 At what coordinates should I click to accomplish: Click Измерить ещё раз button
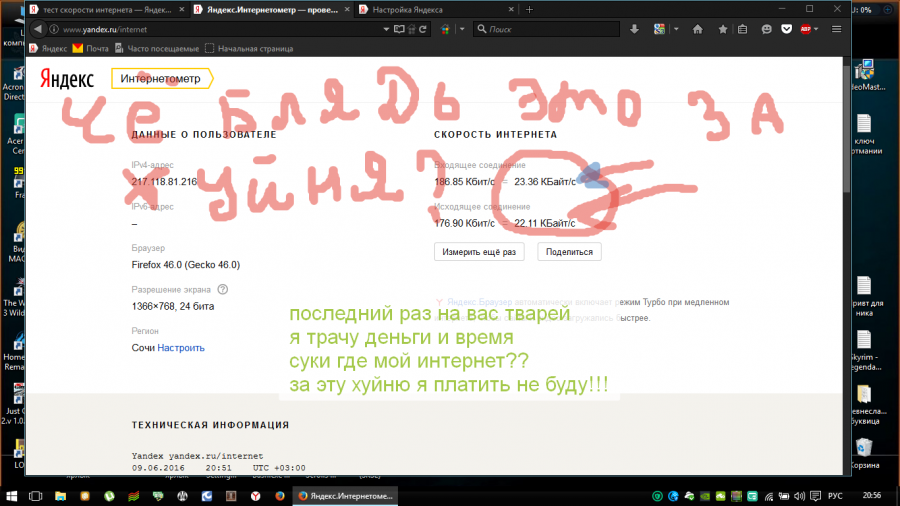coord(479,252)
